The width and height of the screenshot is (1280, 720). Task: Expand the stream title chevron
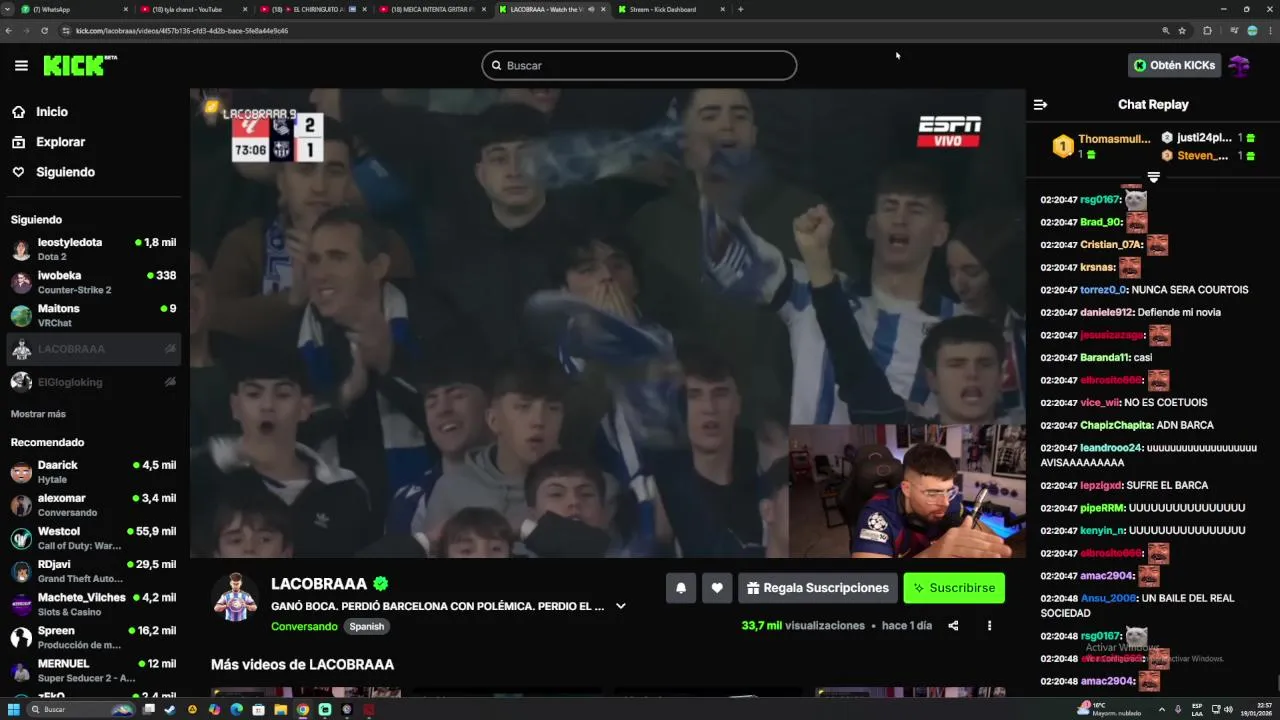click(621, 606)
